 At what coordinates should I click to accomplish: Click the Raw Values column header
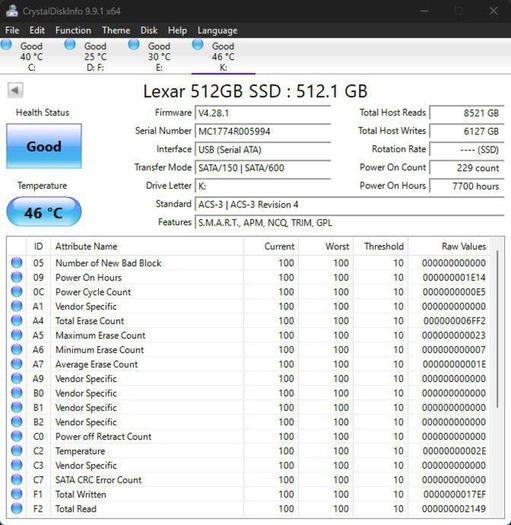coord(449,246)
